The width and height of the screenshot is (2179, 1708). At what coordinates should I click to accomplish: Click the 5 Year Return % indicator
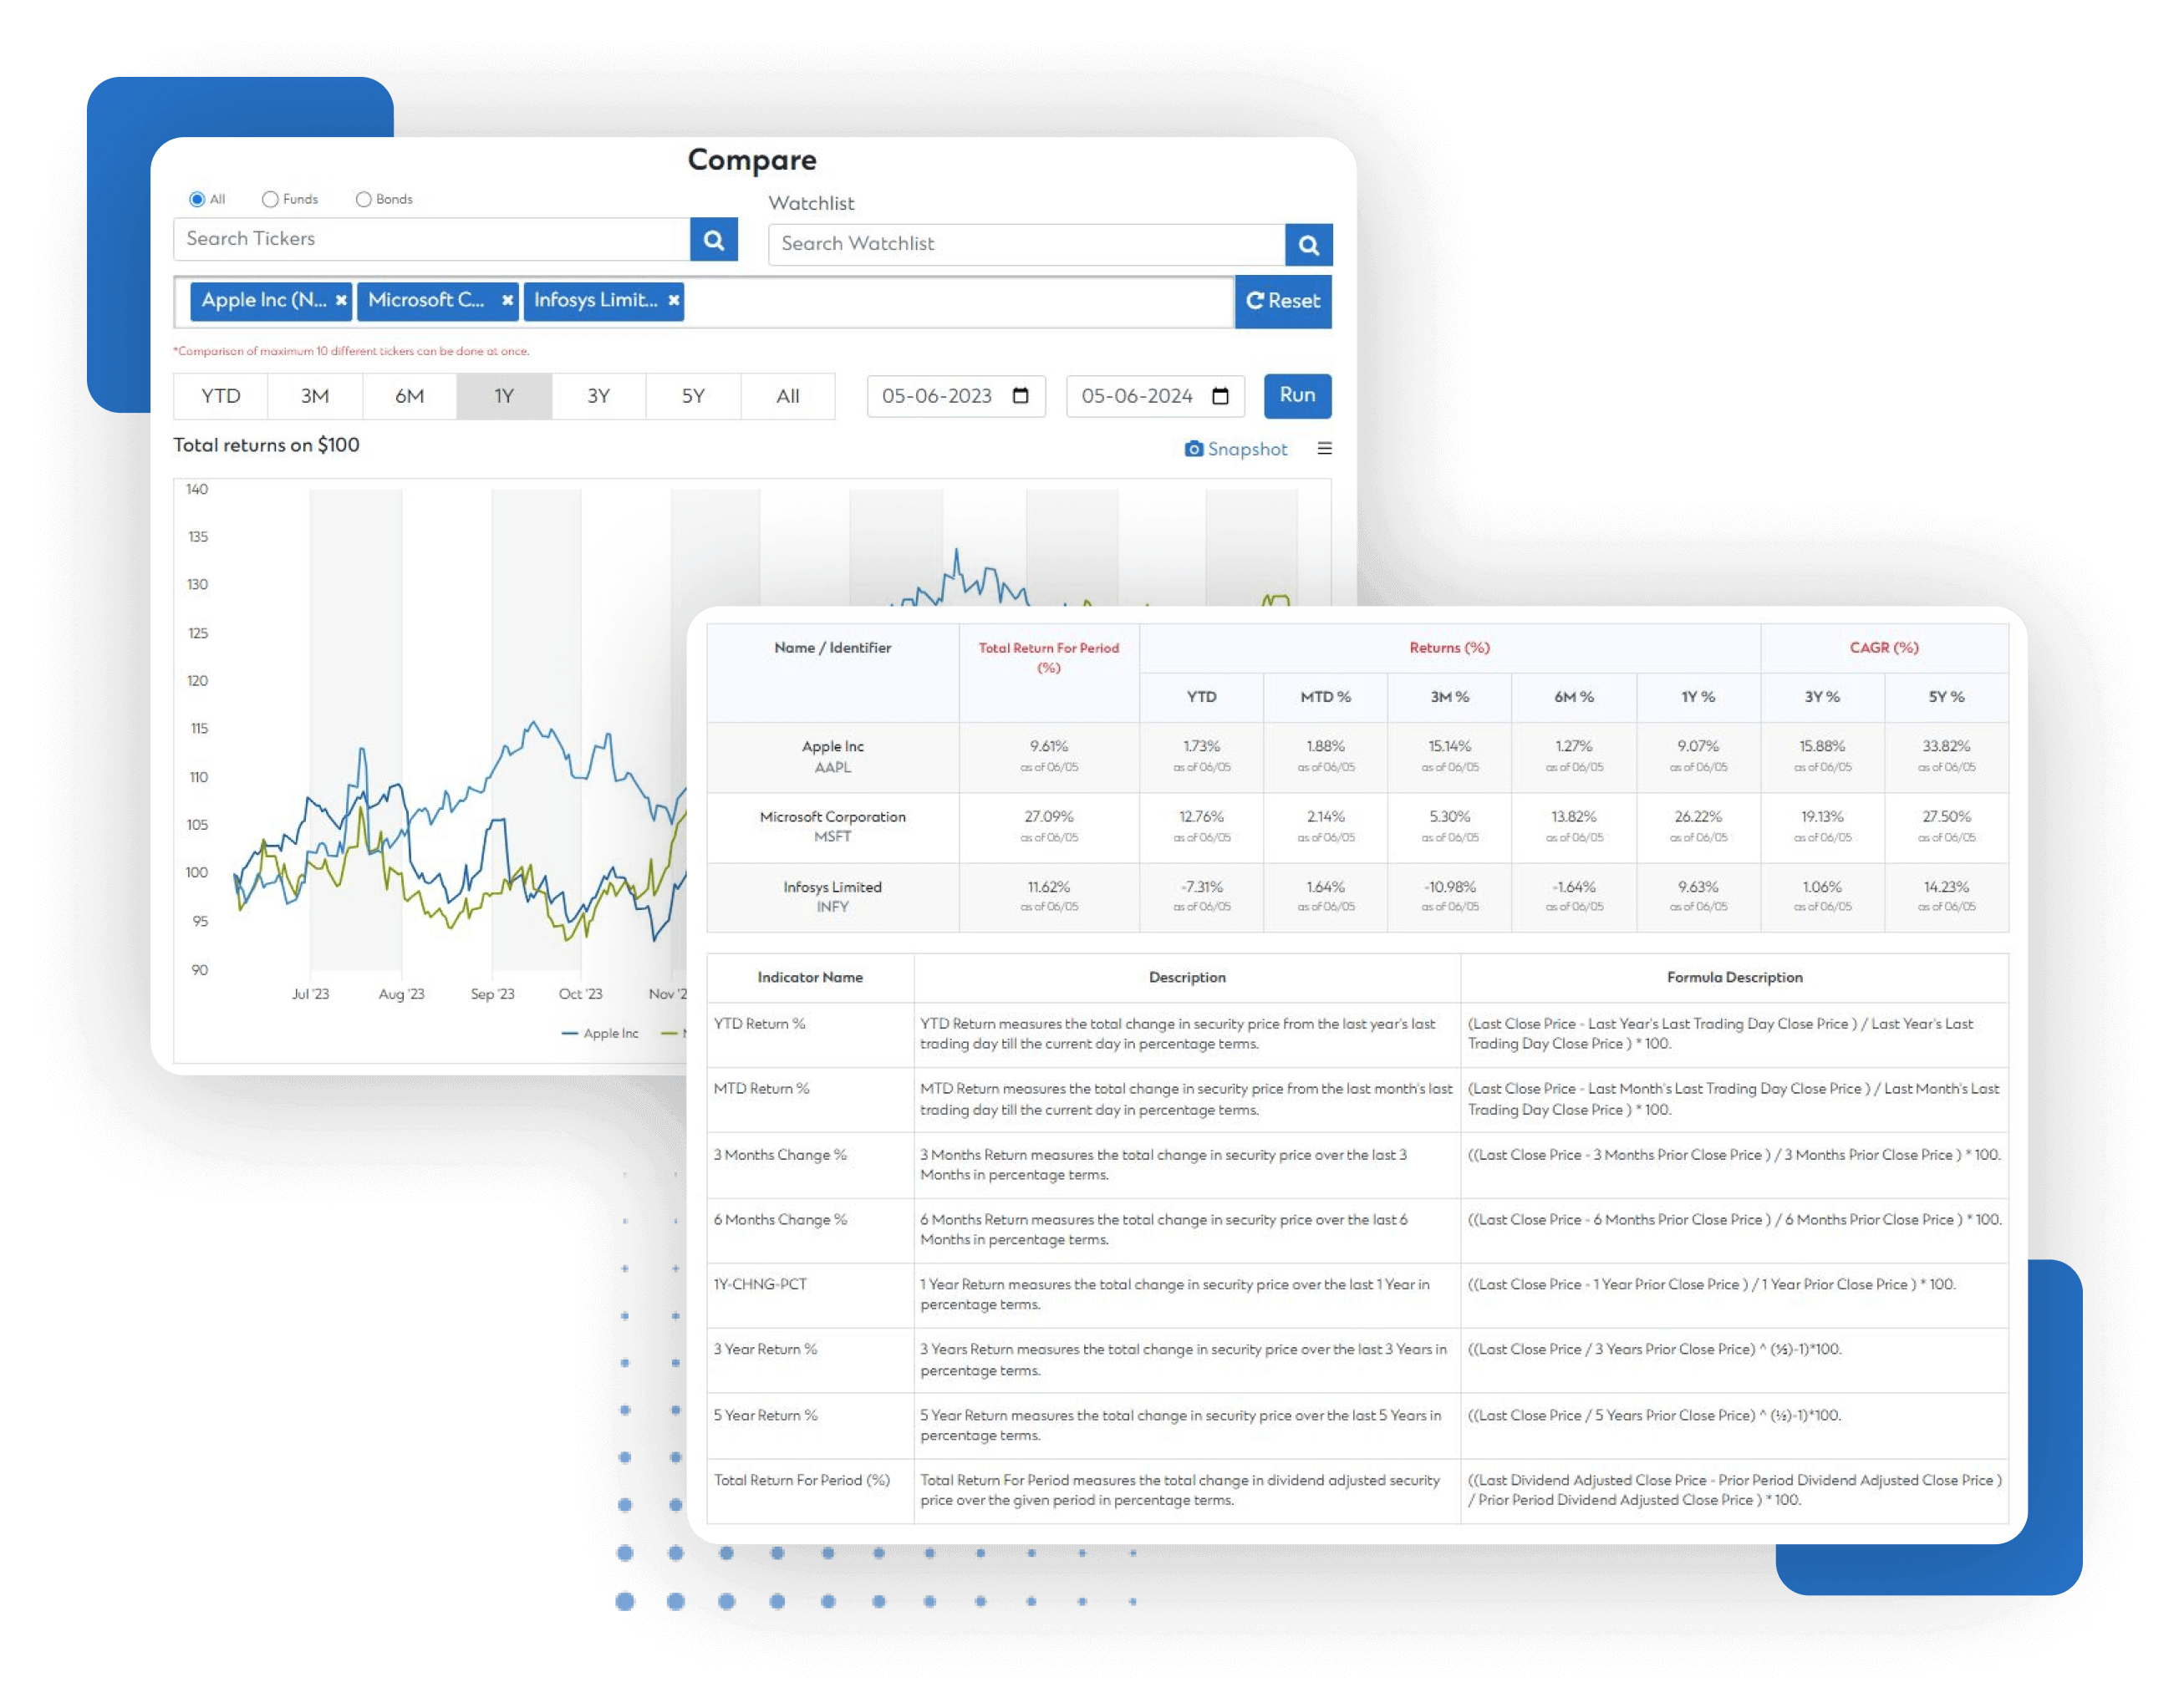click(765, 1416)
